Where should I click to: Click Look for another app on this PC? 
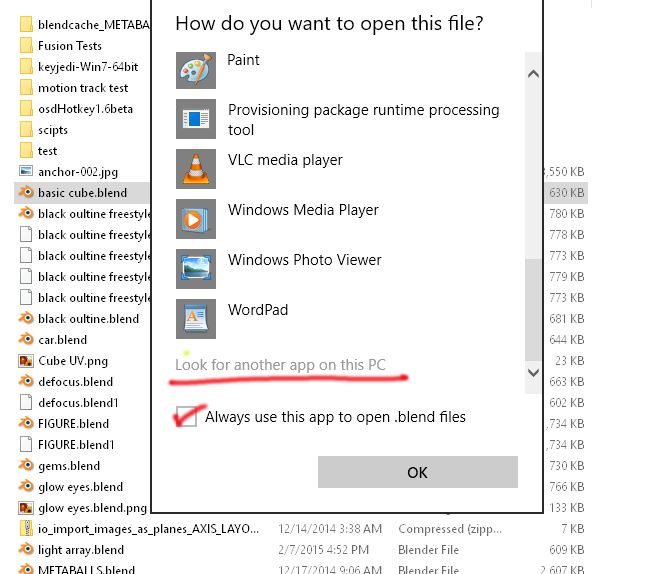coord(280,365)
